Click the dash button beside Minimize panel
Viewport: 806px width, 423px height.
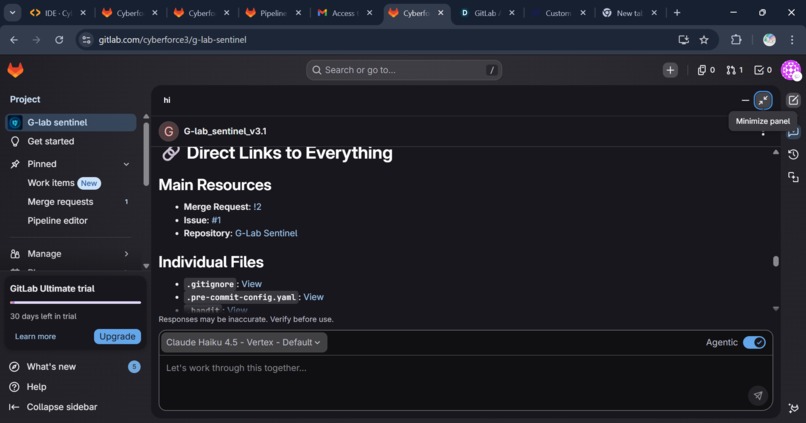coord(745,100)
